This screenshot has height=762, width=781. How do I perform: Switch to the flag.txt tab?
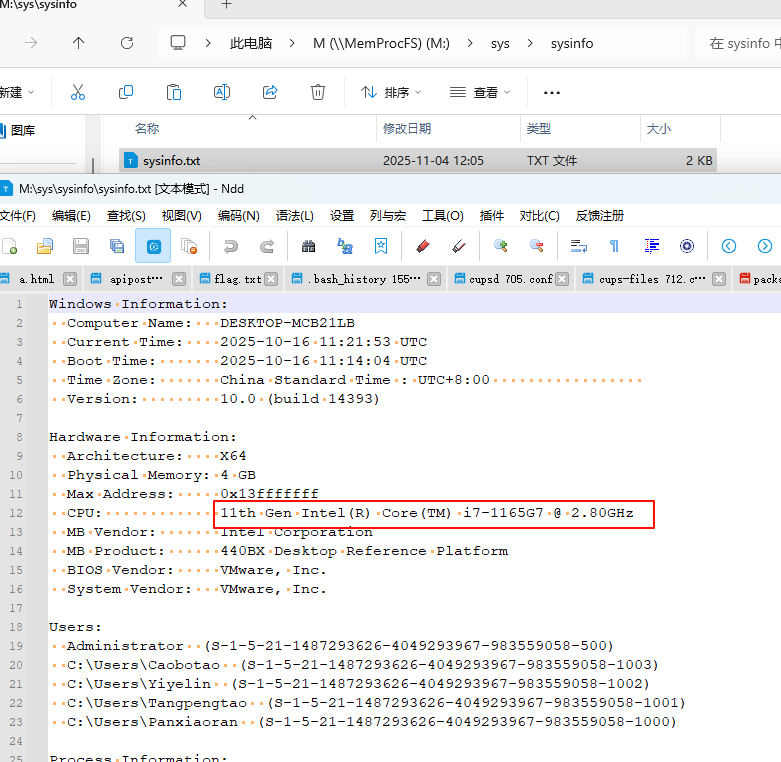(238, 279)
